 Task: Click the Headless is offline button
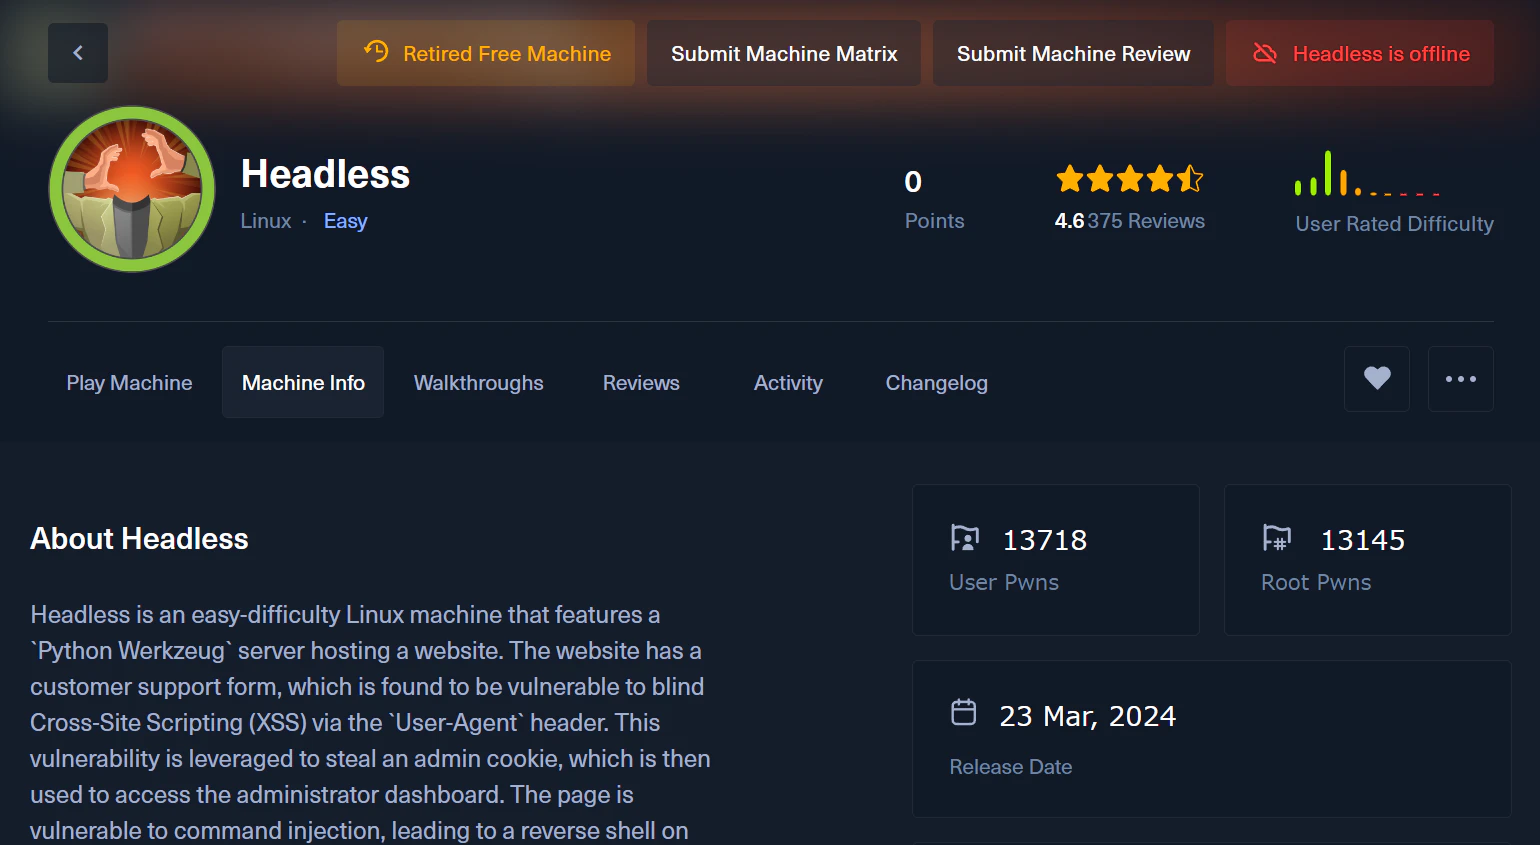(1360, 53)
